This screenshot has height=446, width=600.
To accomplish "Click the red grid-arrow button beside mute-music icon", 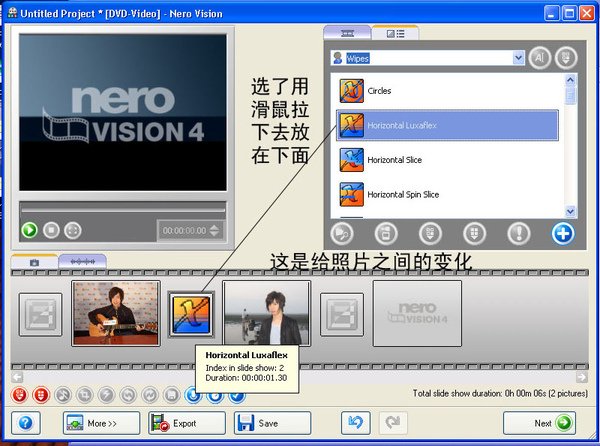I will [41, 395].
